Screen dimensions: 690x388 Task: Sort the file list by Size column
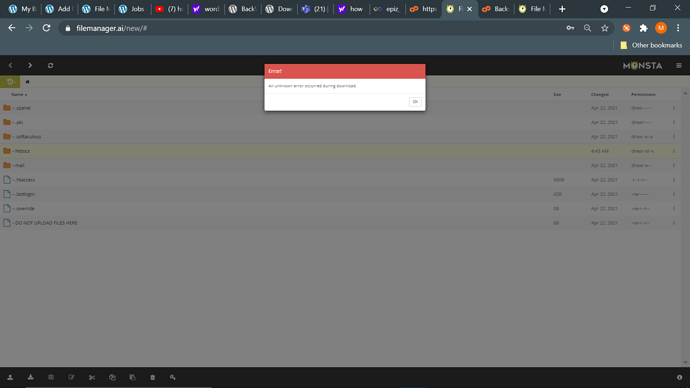557,95
